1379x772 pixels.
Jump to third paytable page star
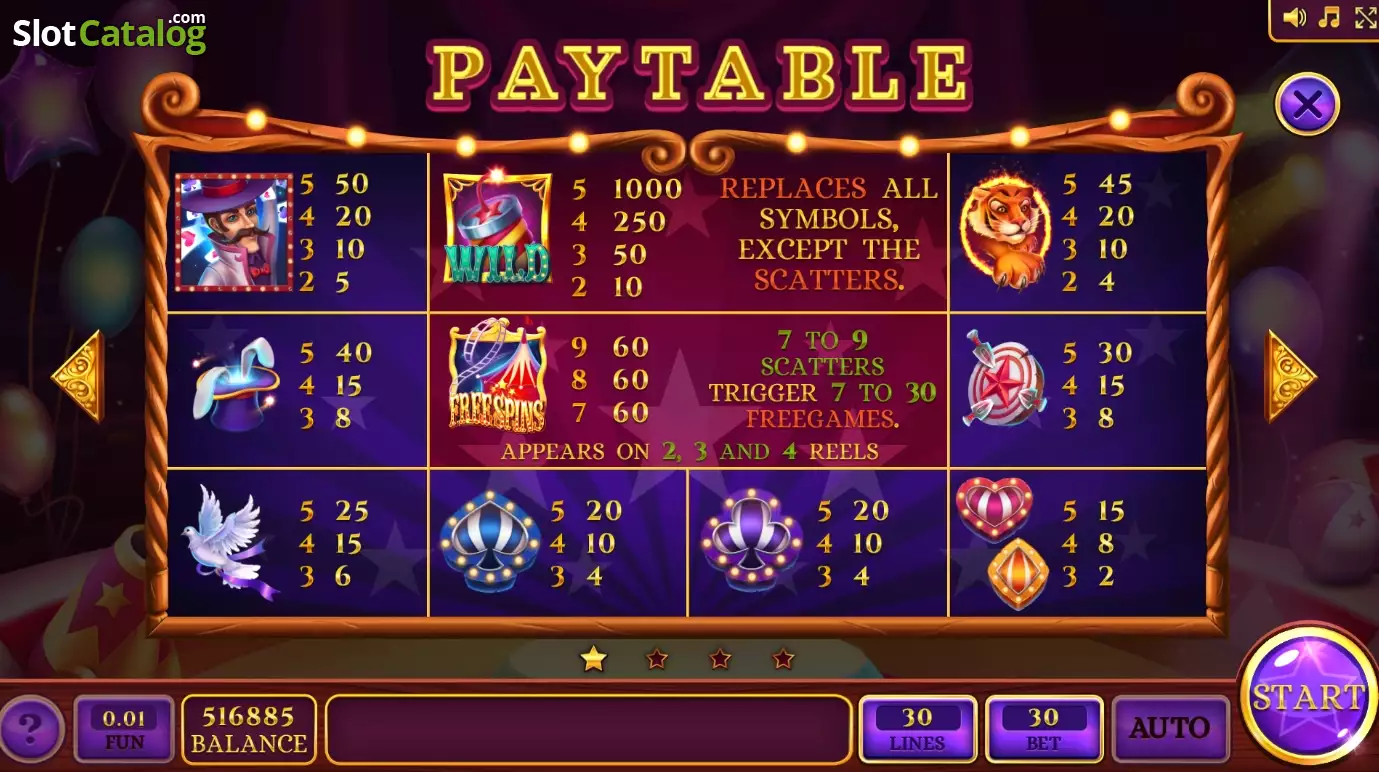coord(720,659)
